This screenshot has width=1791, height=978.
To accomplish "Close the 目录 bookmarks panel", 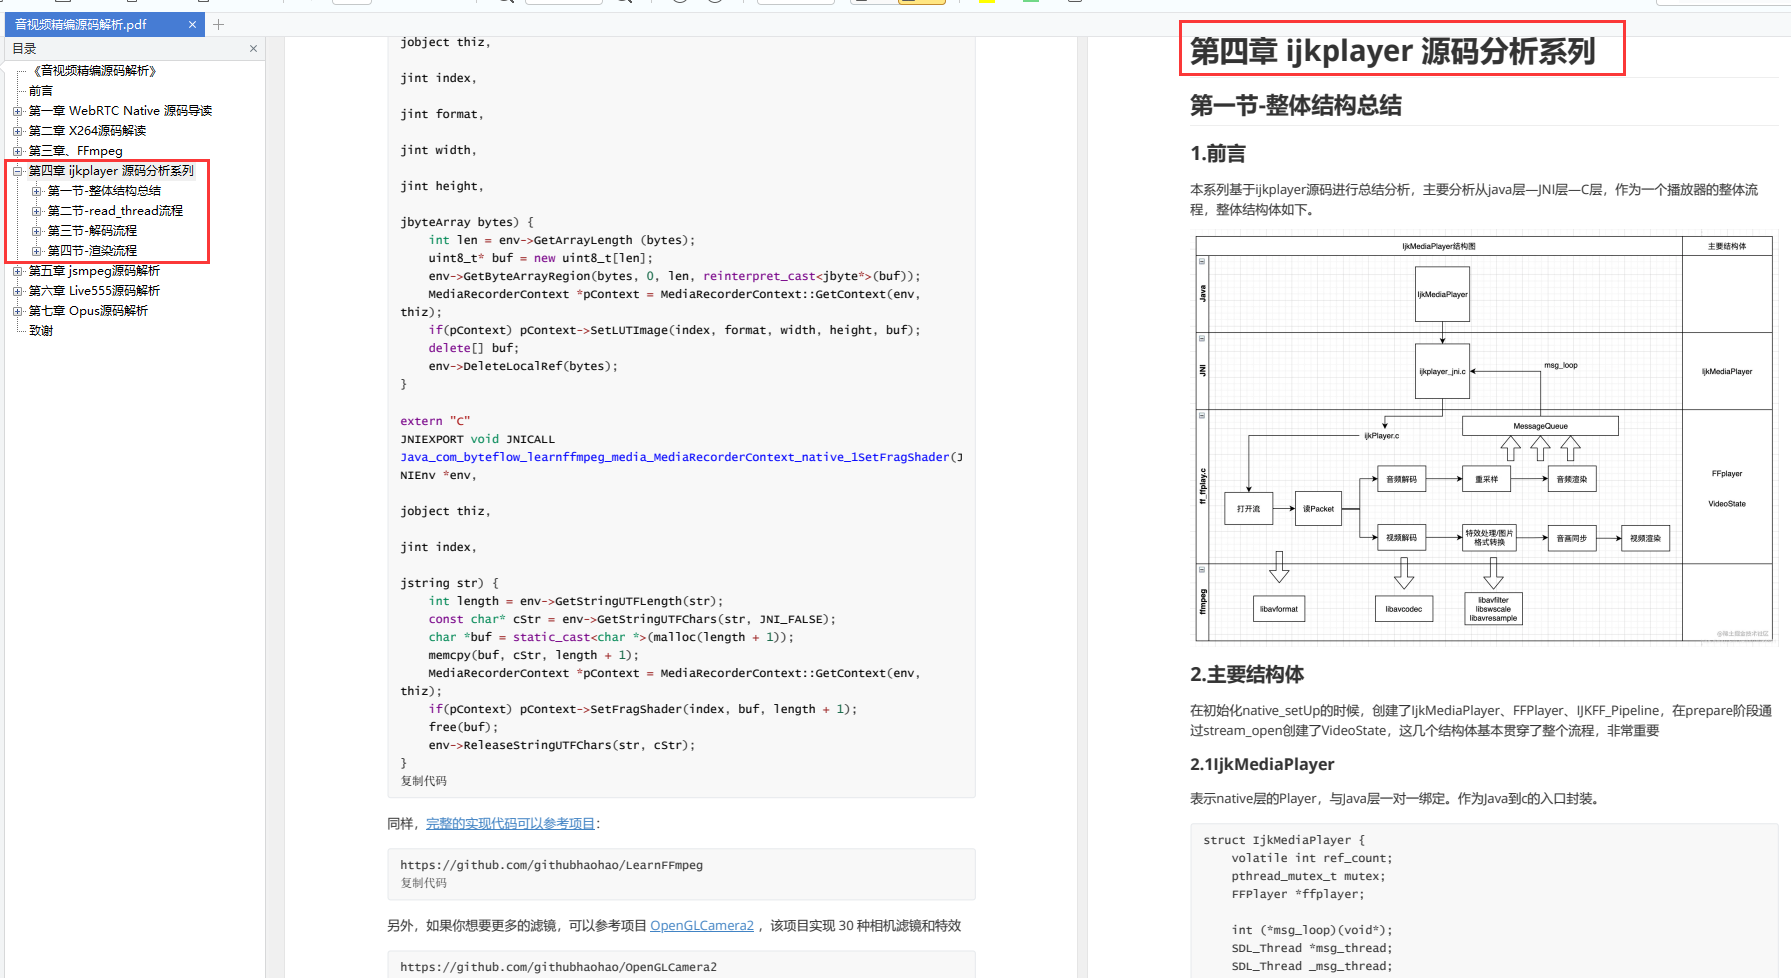I will (253, 48).
